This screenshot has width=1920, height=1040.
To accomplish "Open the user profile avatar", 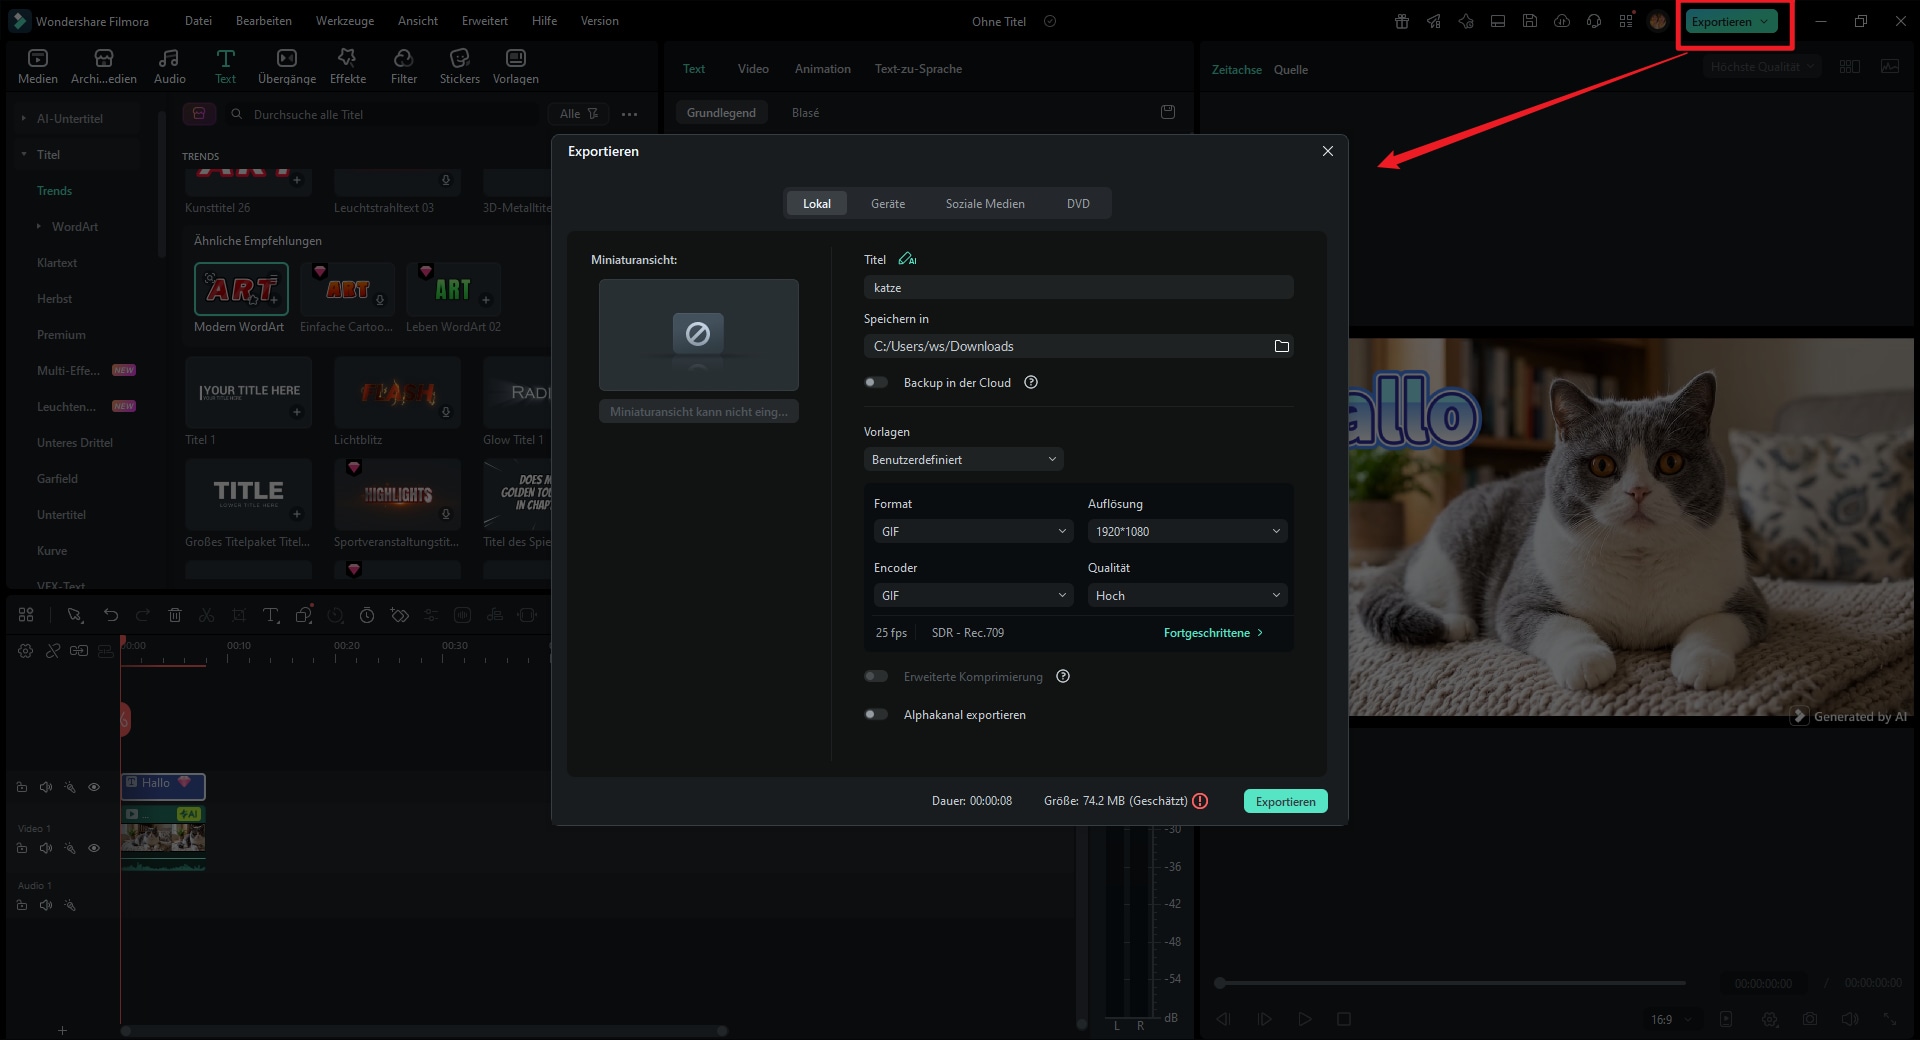I will (x=1658, y=21).
